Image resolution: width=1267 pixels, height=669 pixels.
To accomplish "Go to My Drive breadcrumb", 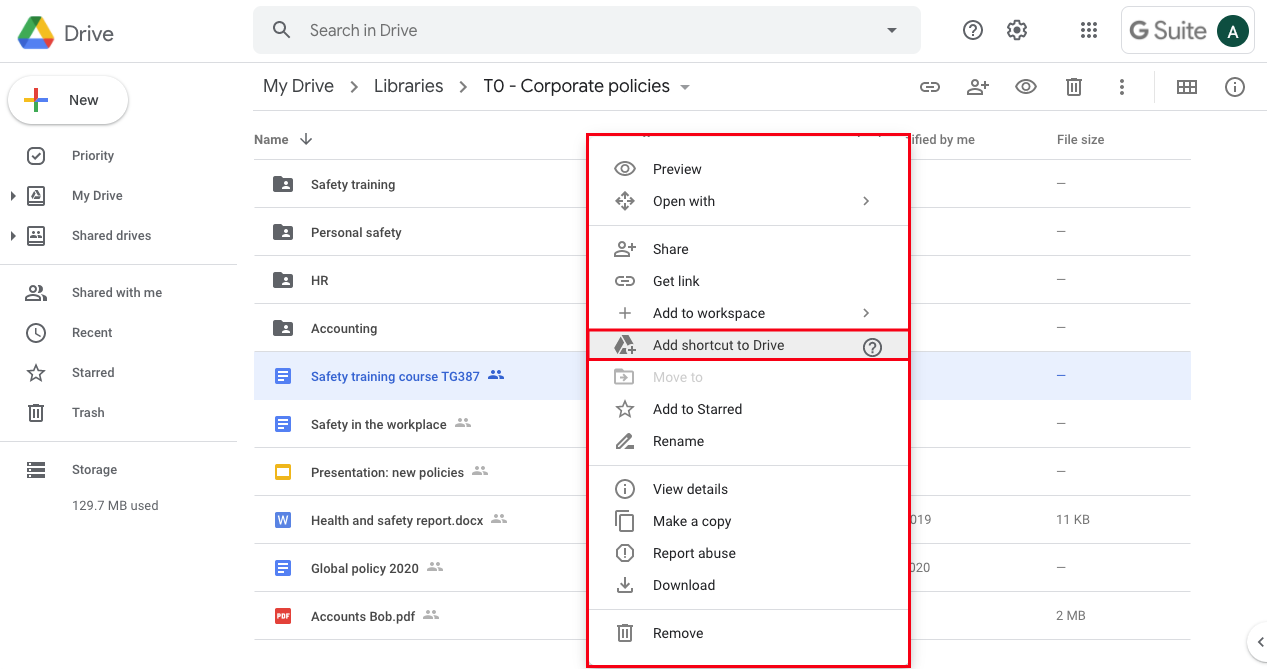I will (x=298, y=86).
